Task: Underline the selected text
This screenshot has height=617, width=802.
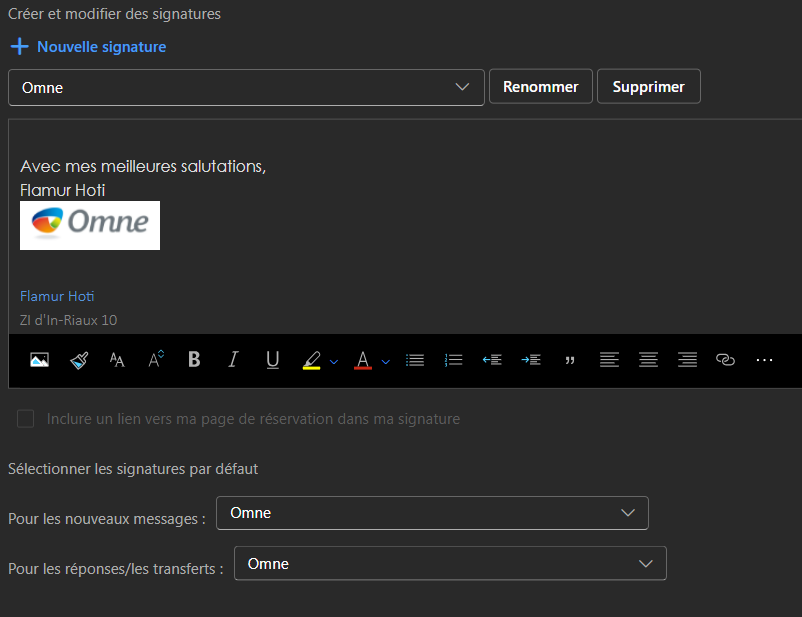Action: coord(272,360)
